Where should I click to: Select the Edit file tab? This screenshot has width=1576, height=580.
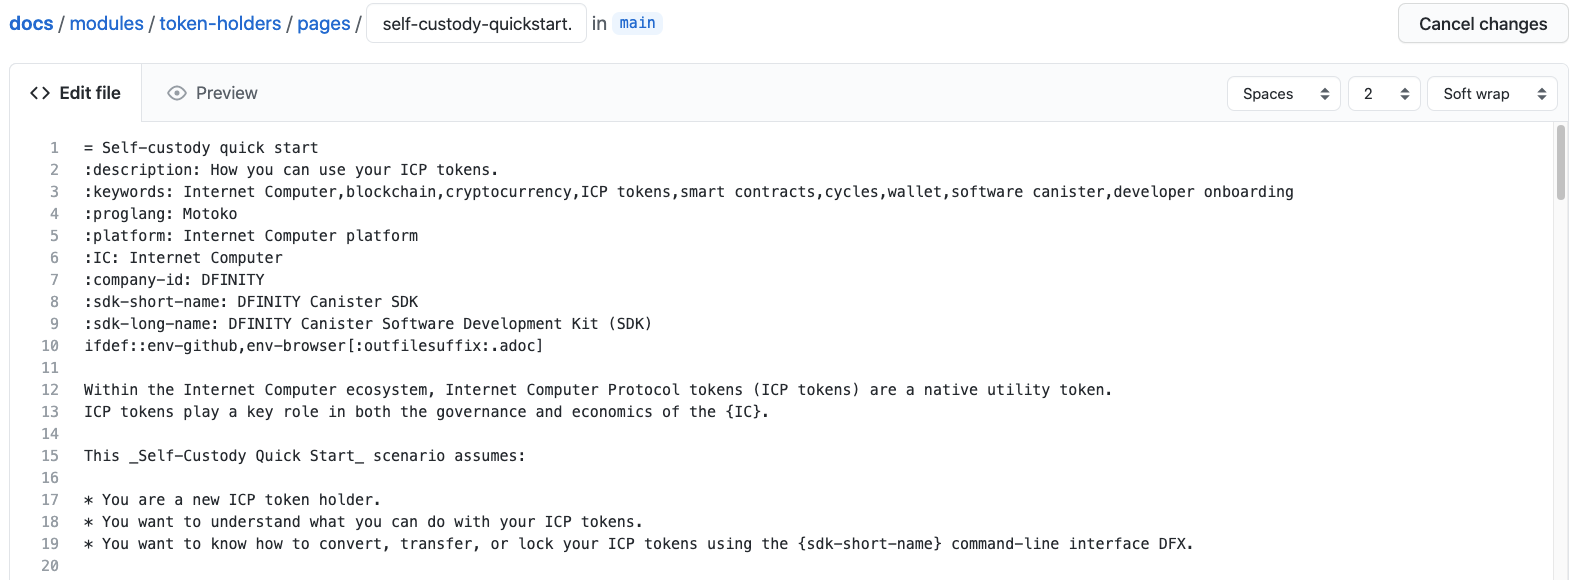(88, 92)
